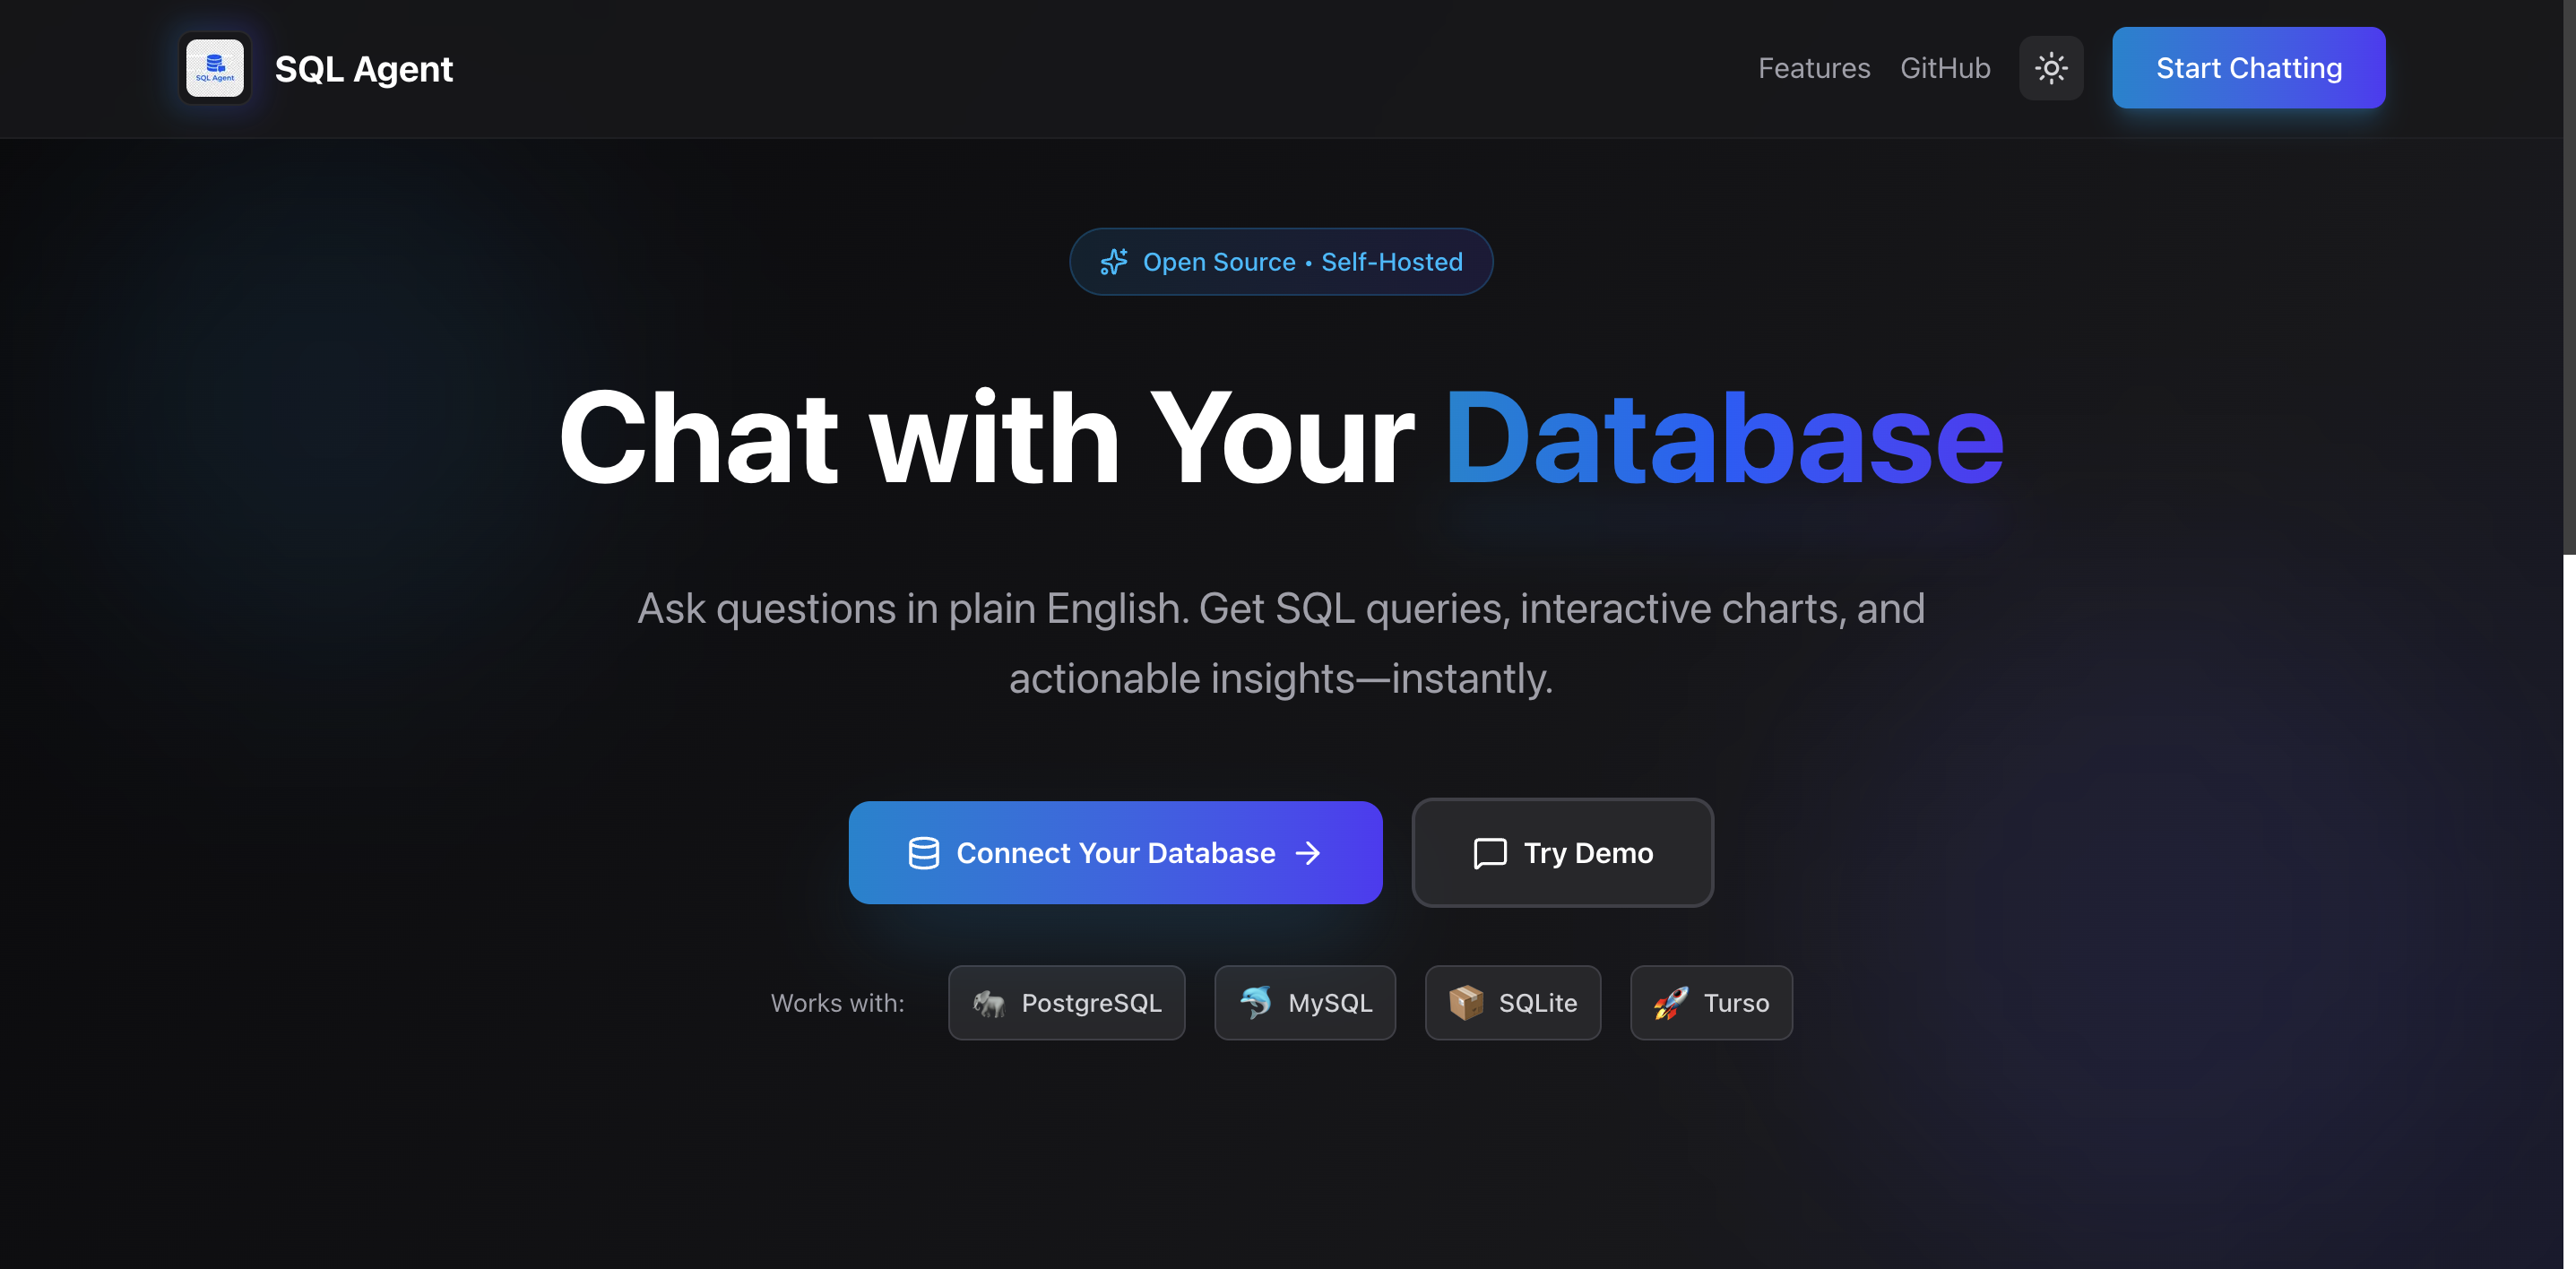
Task: Open the GitHub navigation item
Action: click(1944, 67)
